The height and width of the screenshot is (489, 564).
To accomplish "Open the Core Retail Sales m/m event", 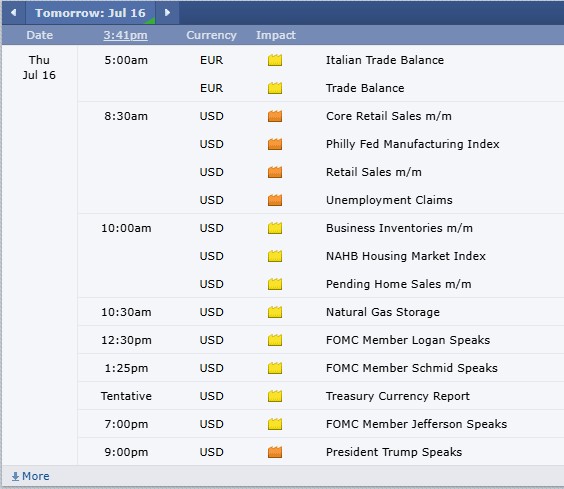I will (x=389, y=116).
